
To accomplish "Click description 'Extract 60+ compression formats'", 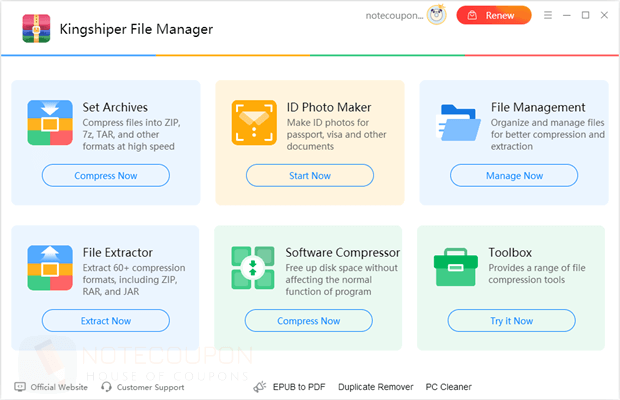I will (x=134, y=279).
